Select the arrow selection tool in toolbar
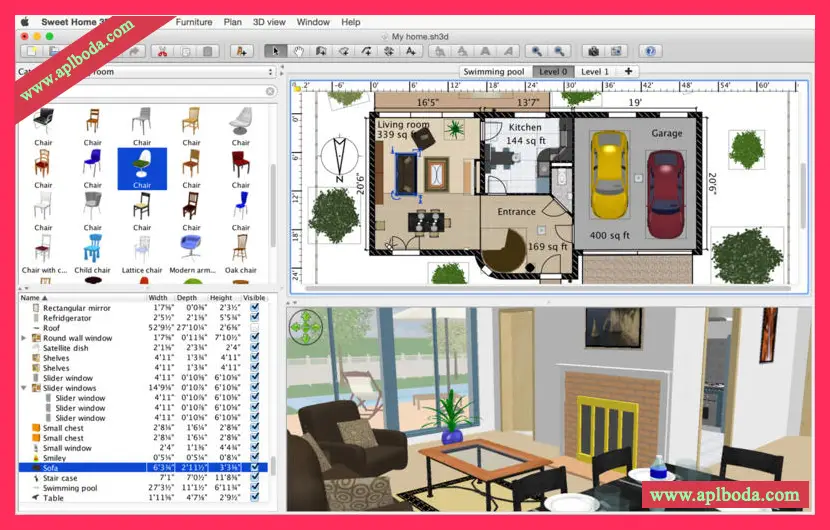The width and height of the screenshot is (830, 530). [275, 51]
